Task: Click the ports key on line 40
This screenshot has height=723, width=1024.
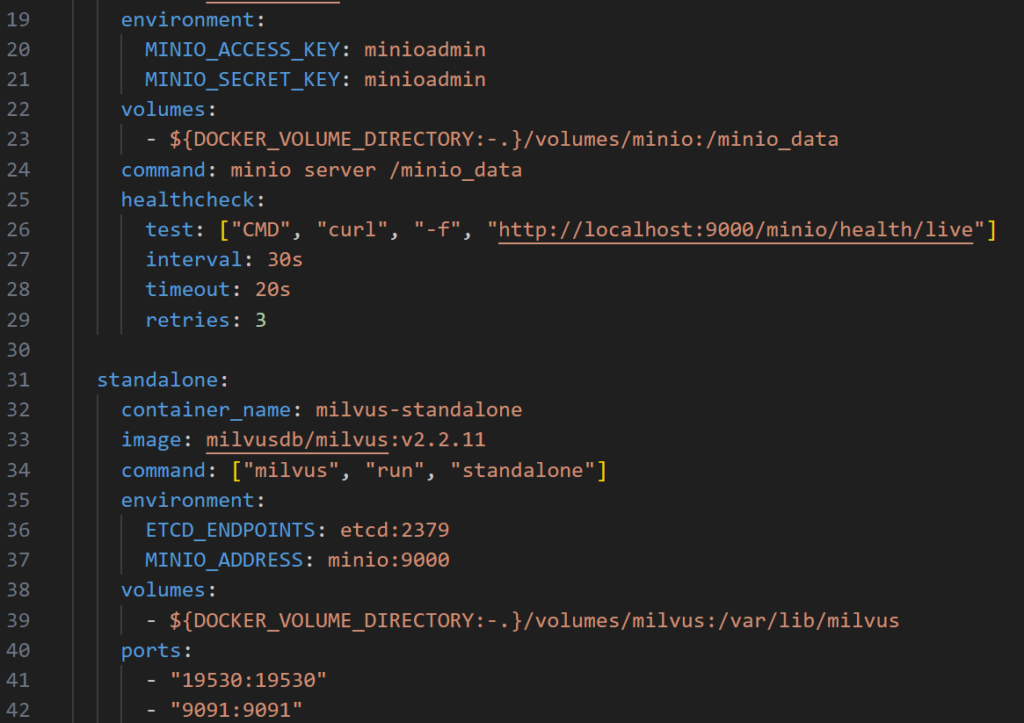Action: [x=151, y=651]
